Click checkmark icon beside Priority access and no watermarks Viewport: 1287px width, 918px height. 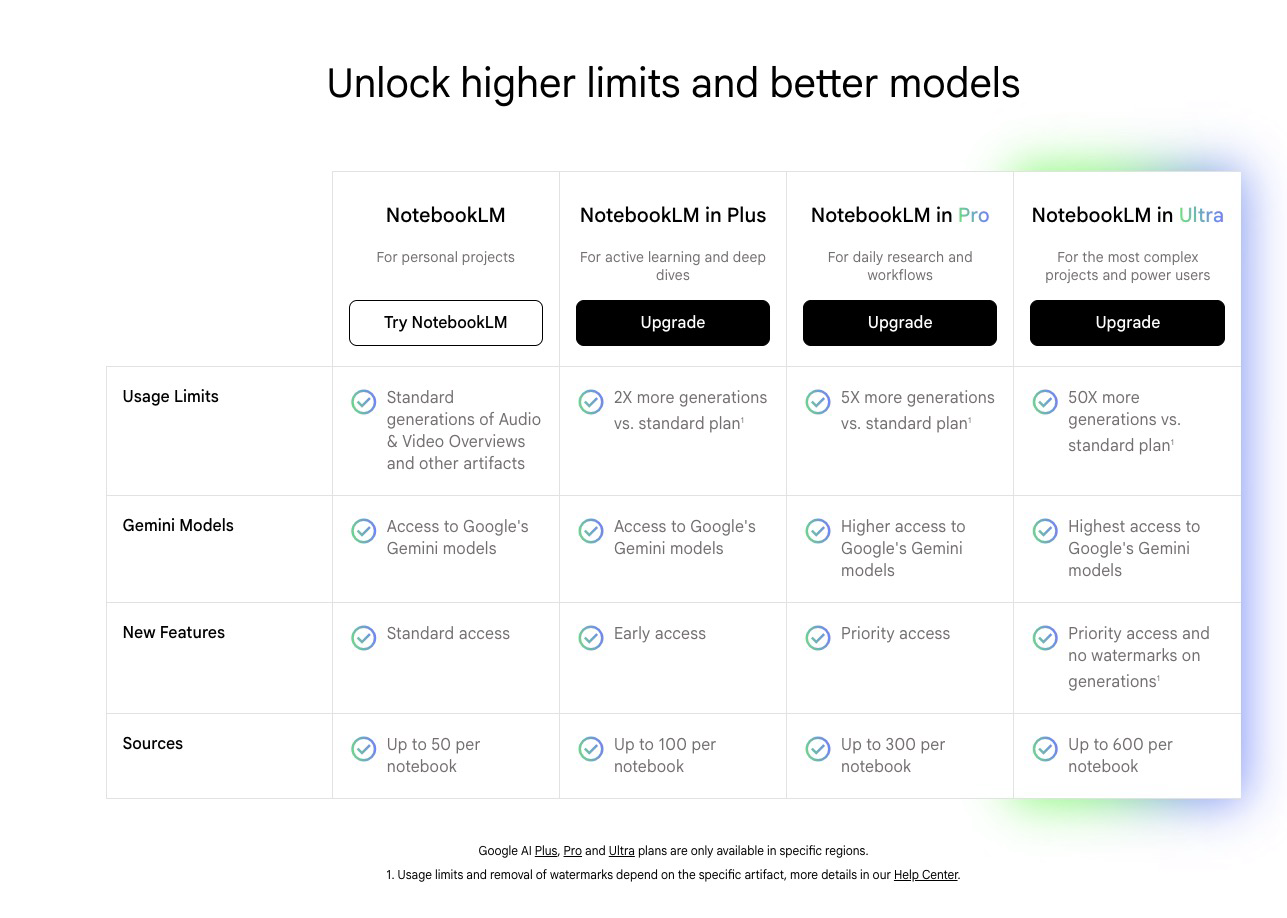pos(1045,638)
